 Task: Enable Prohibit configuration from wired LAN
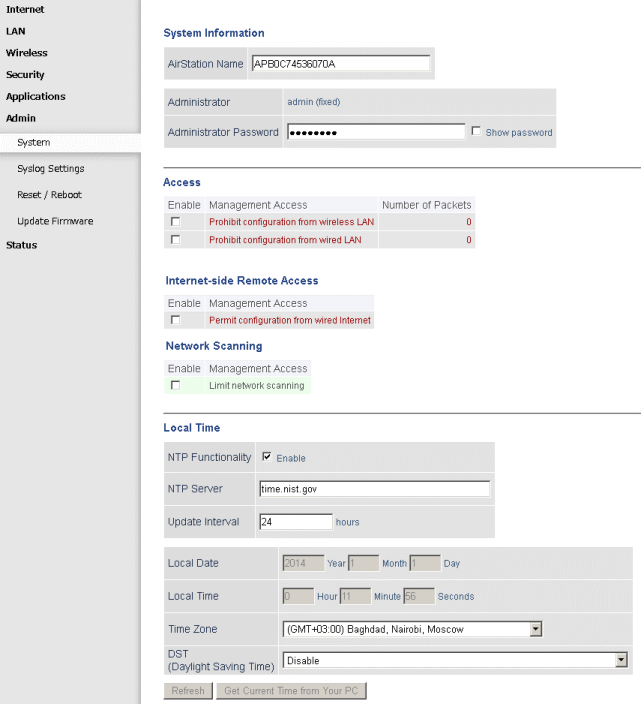(176, 240)
